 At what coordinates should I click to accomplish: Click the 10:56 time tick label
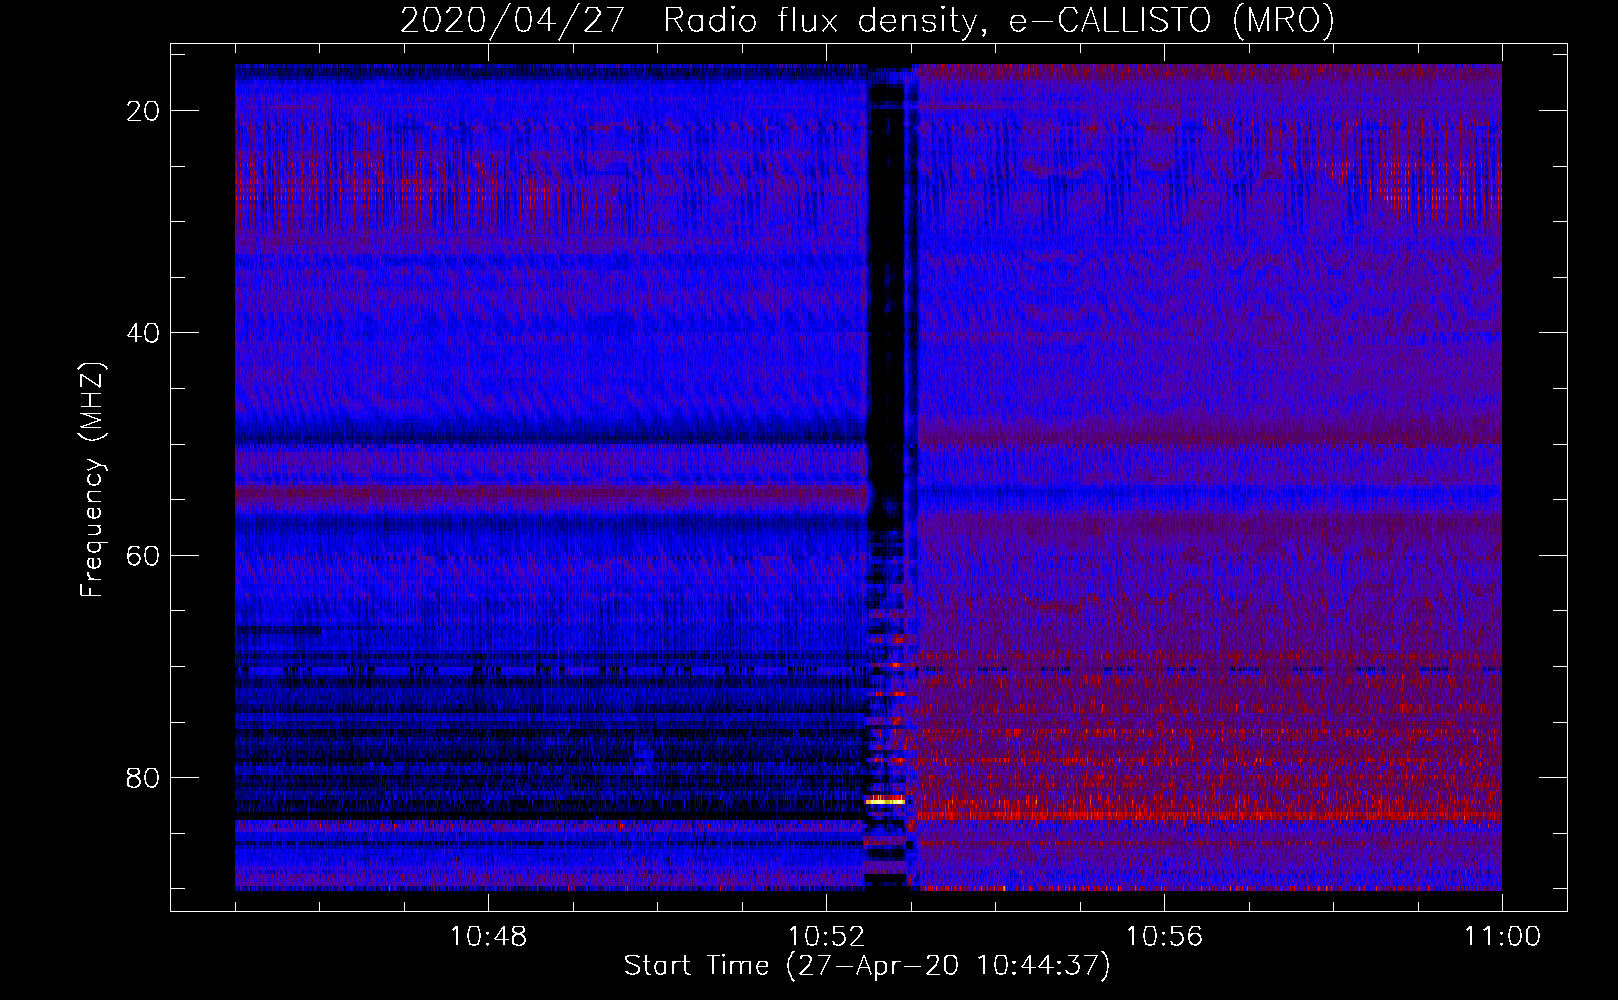(1164, 937)
